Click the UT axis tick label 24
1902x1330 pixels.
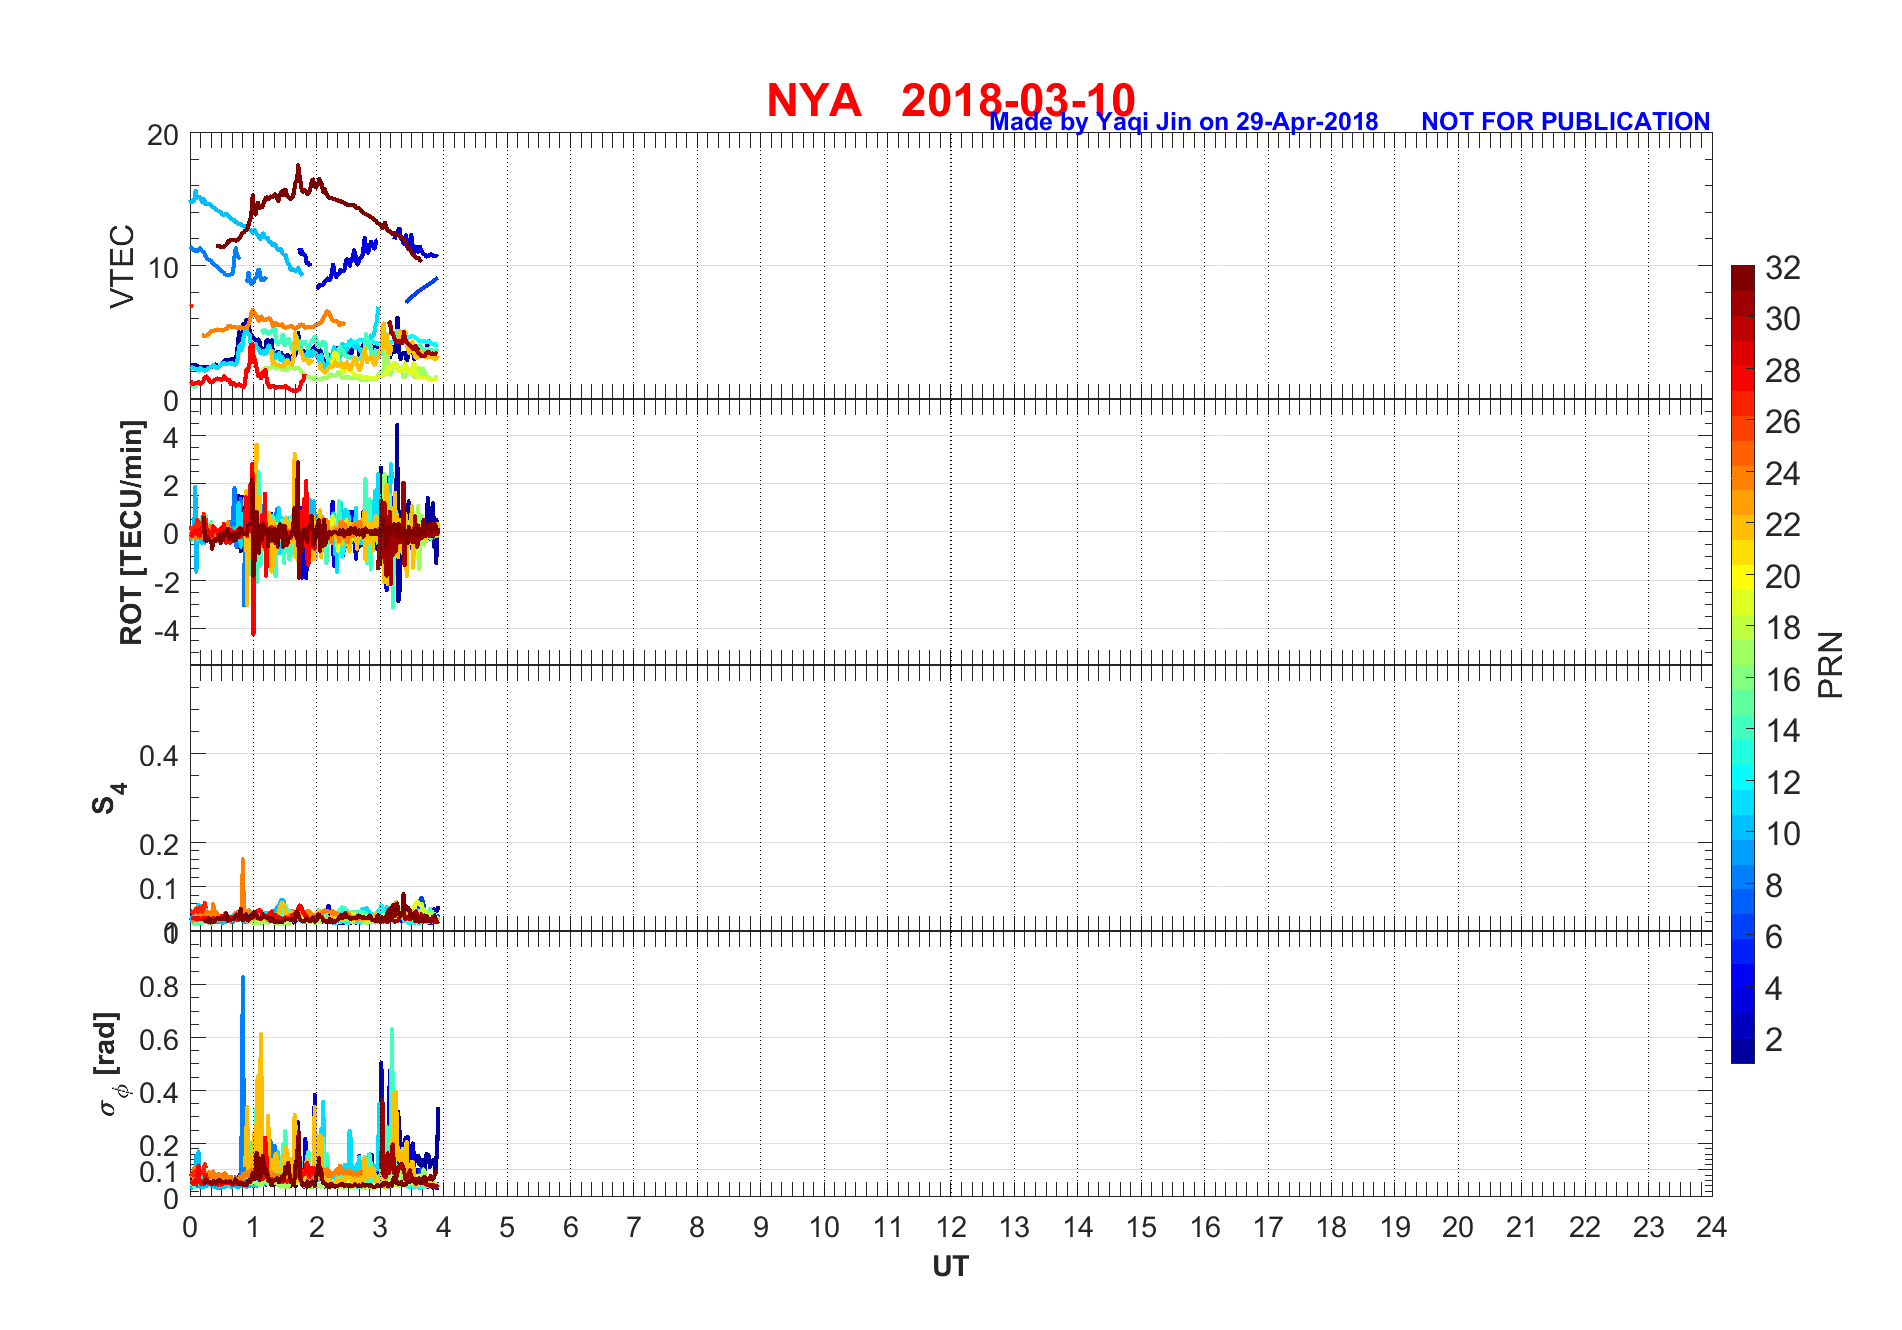(x=1711, y=1227)
